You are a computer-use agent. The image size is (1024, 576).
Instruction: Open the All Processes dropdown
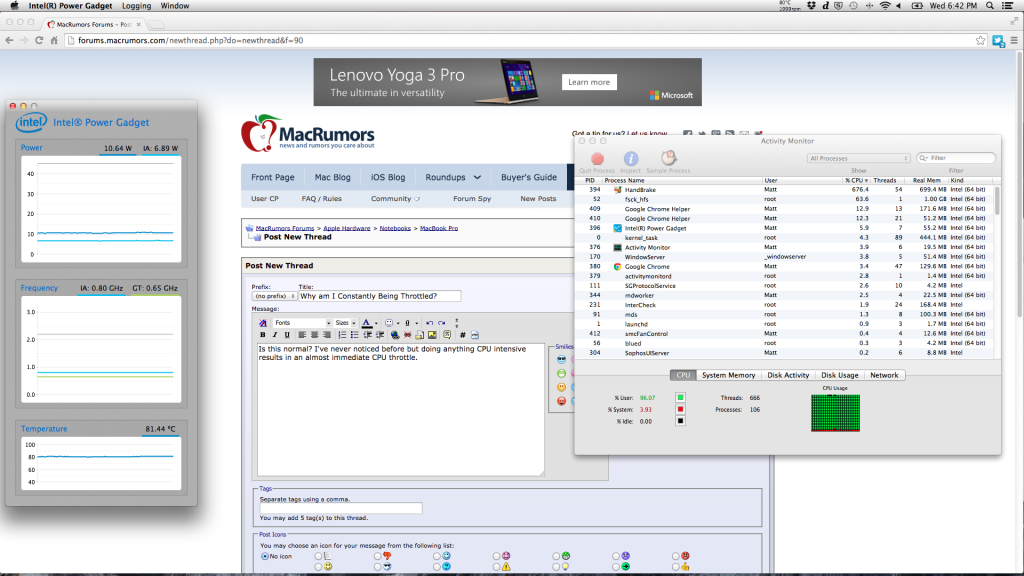pyautogui.click(x=858, y=158)
